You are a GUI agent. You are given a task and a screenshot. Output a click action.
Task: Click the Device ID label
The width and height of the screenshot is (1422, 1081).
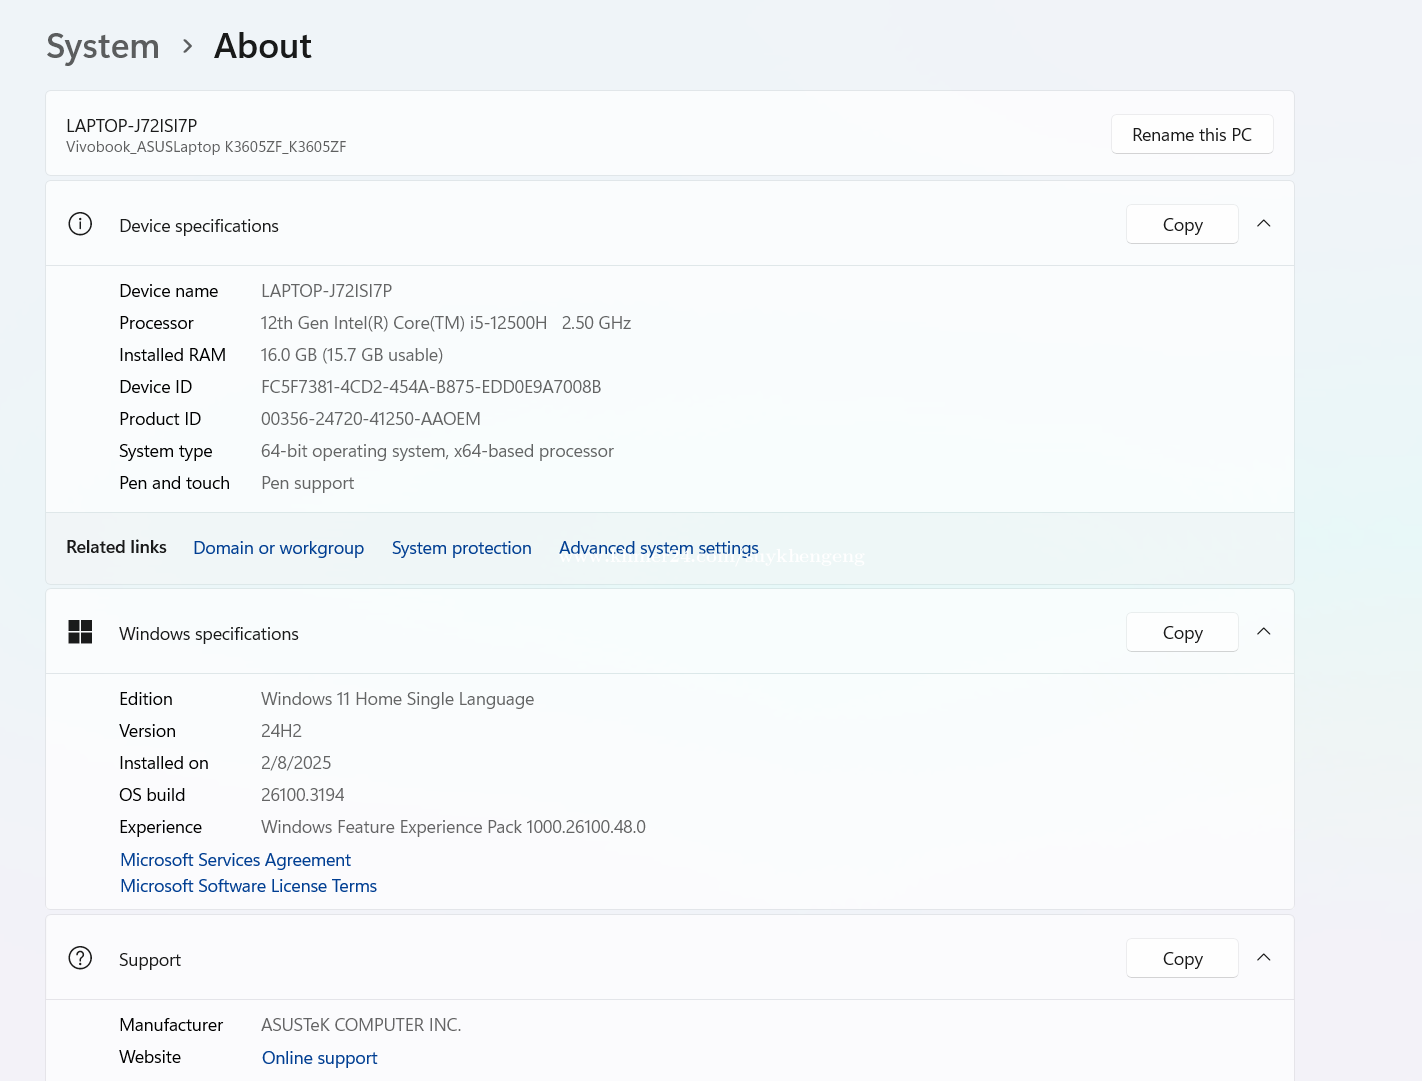155,387
